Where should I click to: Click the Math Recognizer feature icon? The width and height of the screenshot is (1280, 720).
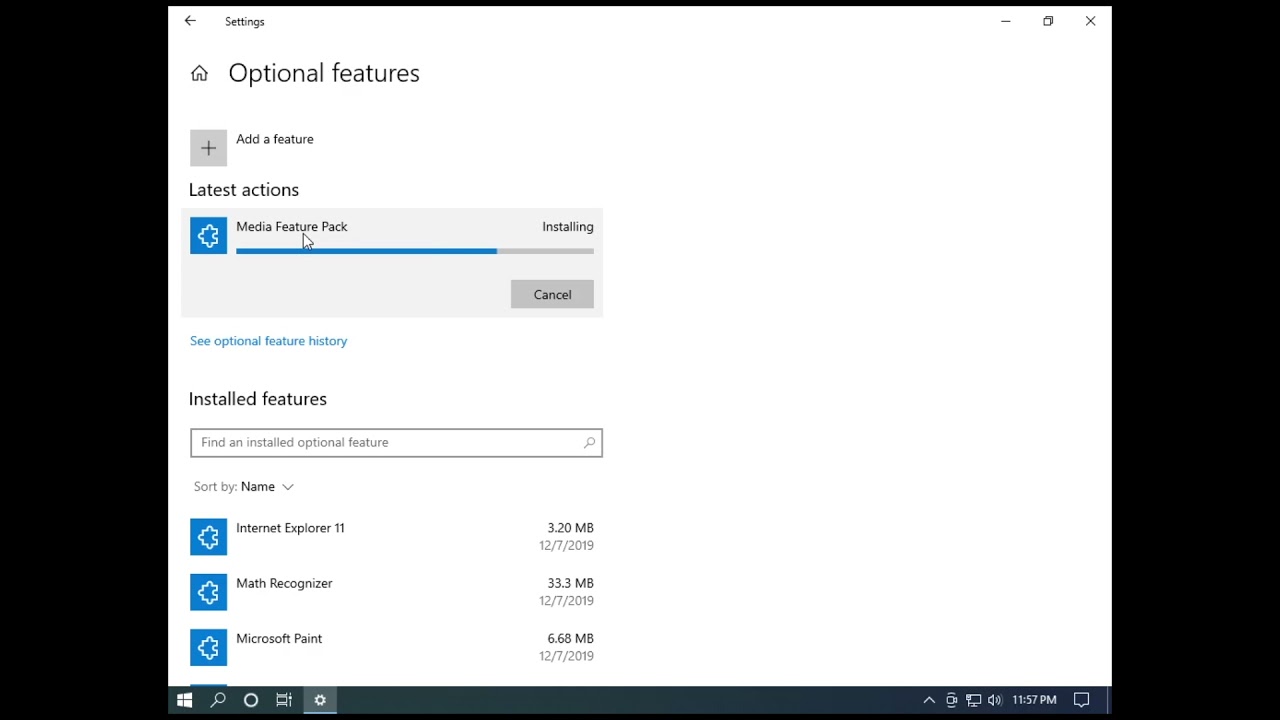tap(208, 592)
